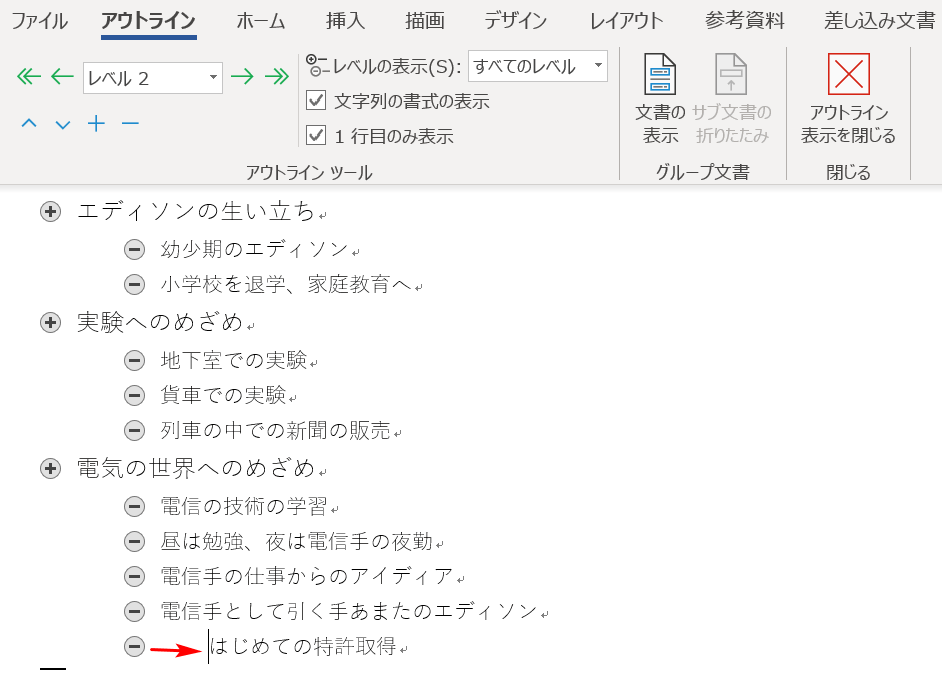Click text 昼は勉強、夜は電信手の夜勤

point(296,541)
